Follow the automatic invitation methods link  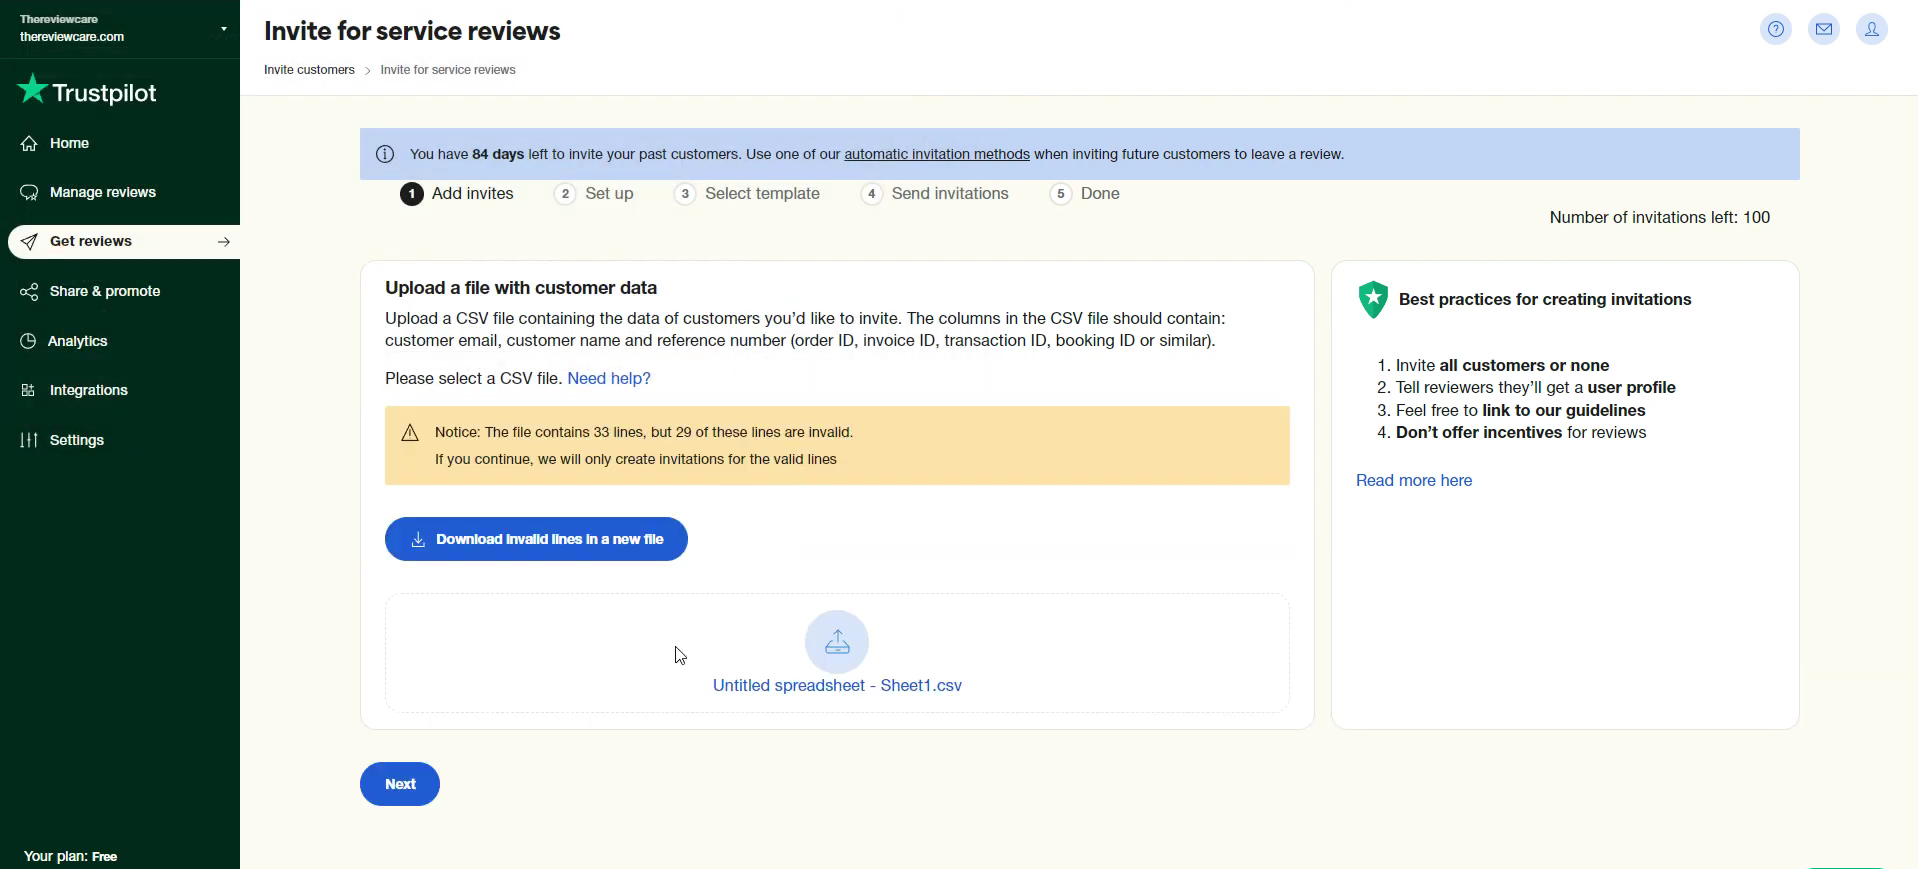(x=937, y=154)
